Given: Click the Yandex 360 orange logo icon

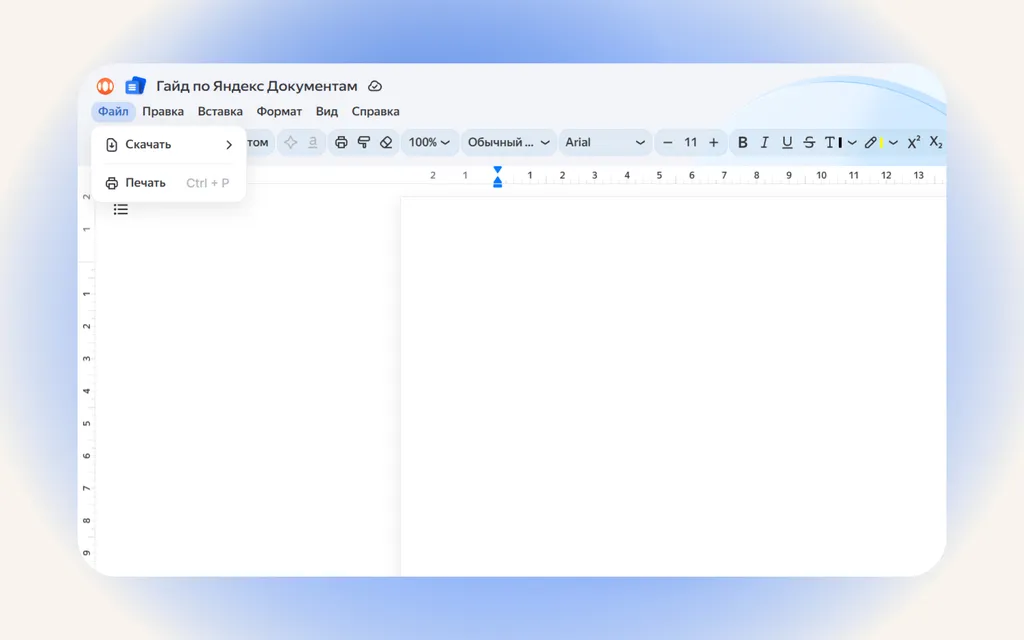Looking at the screenshot, I should (x=105, y=86).
